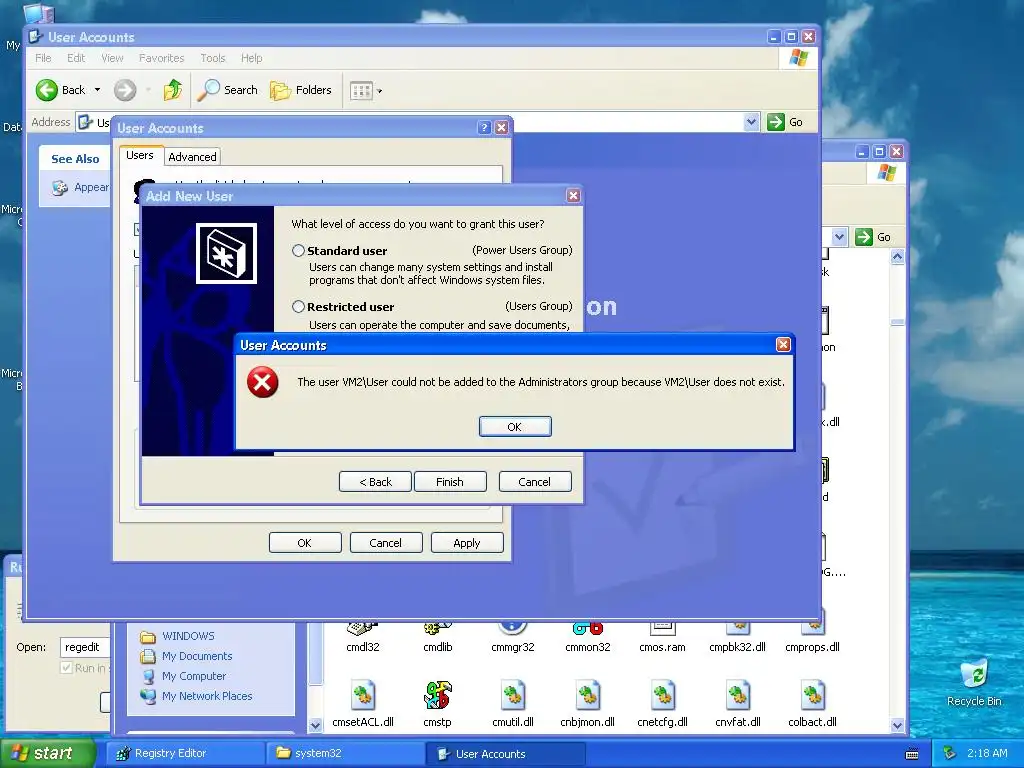Screen dimensions: 1024x768
Task: Select the cnetcfg.dll file icon
Action: (662, 704)
